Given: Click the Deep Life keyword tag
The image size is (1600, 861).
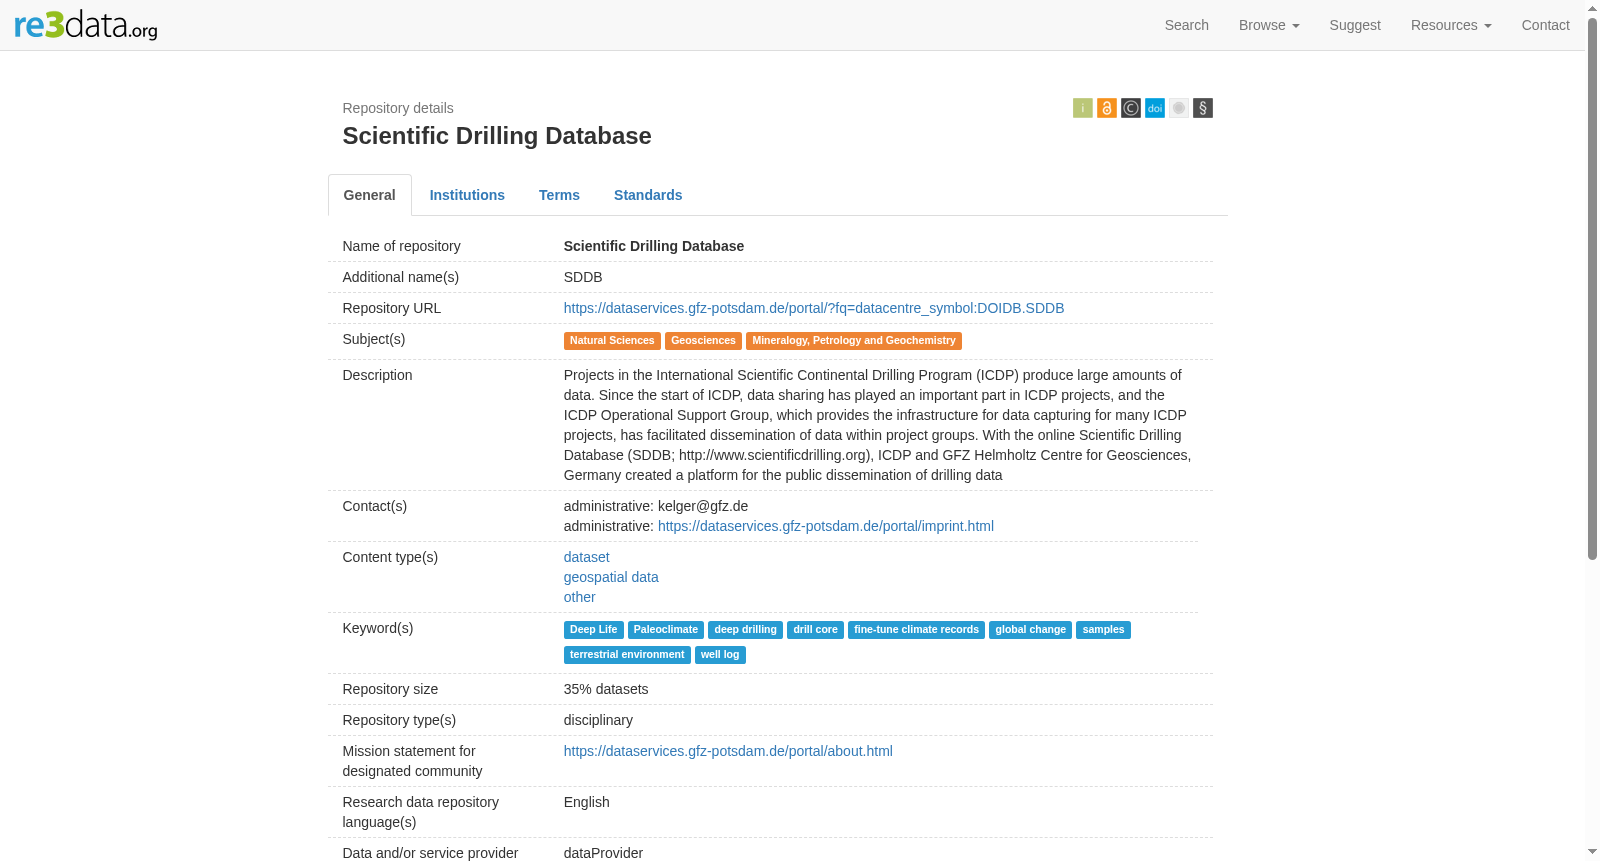Looking at the screenshot, I should 594,630.
